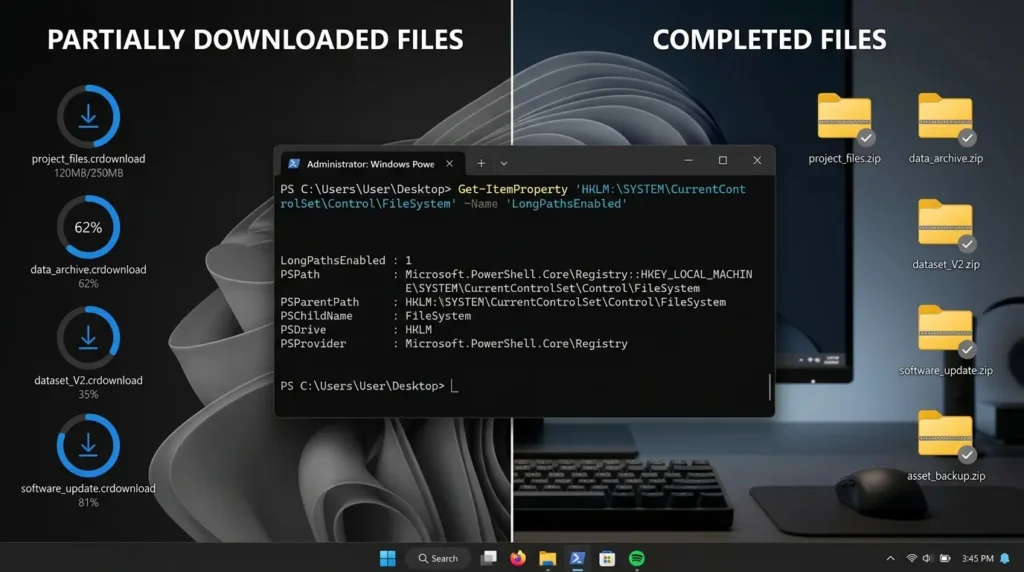Launch Firefox from the taskbar

click(518, 558)
